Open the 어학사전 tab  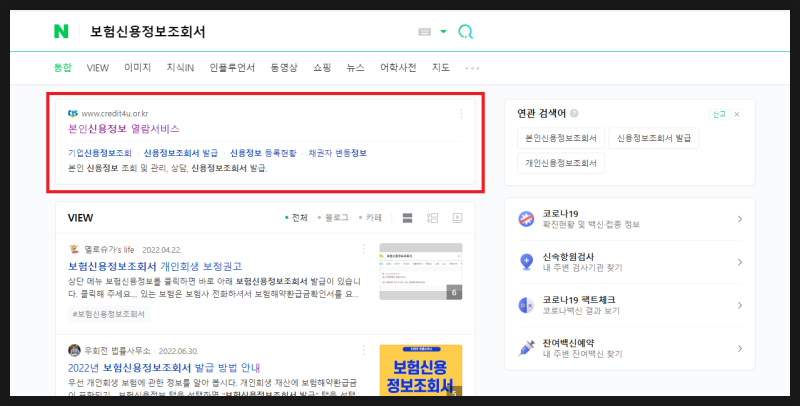tap(398, 67)
